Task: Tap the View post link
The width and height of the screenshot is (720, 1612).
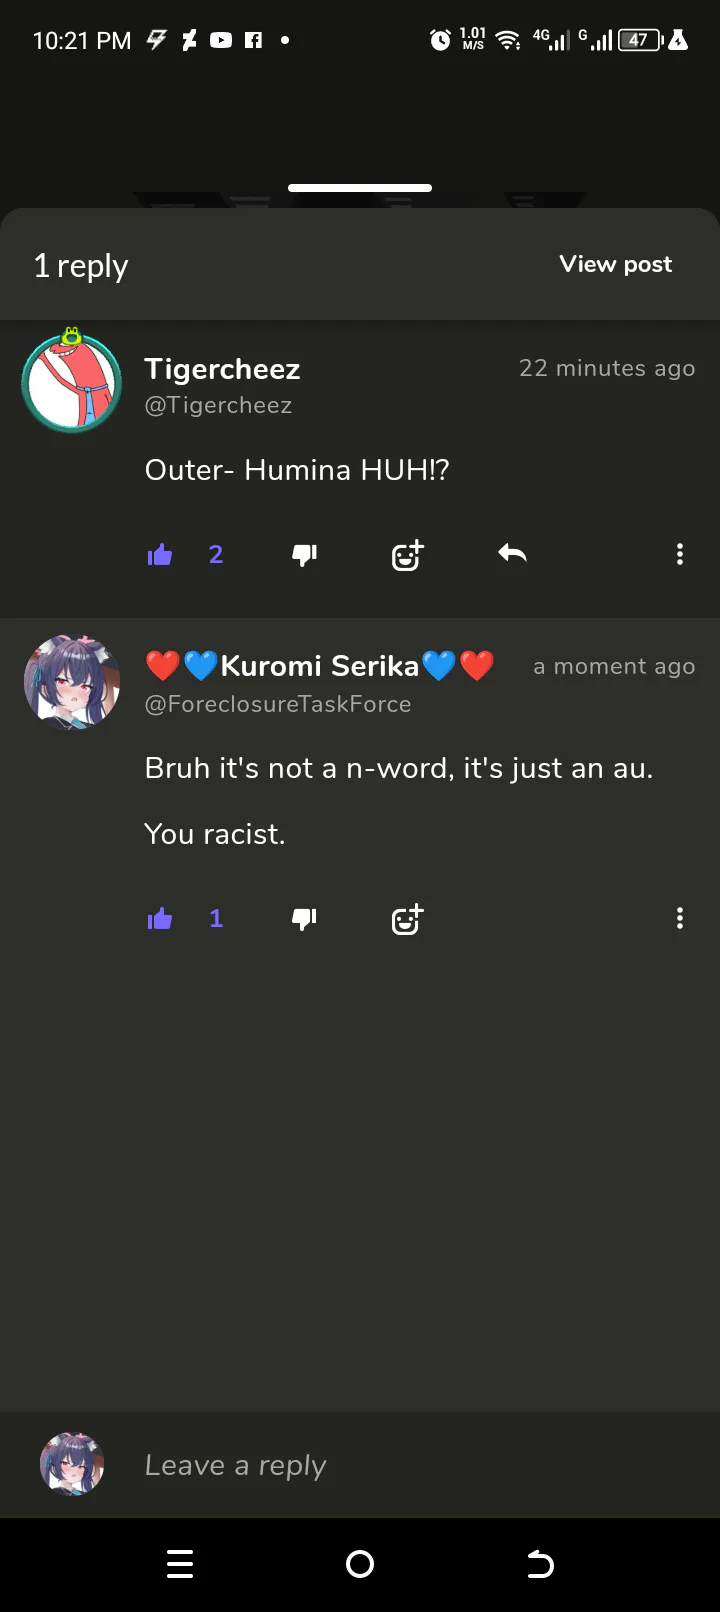Action: point(616,265)
